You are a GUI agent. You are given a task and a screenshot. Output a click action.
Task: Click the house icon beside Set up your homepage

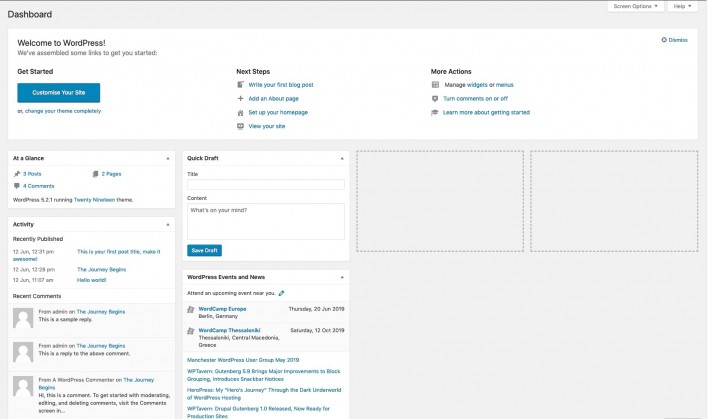[240, 112]
